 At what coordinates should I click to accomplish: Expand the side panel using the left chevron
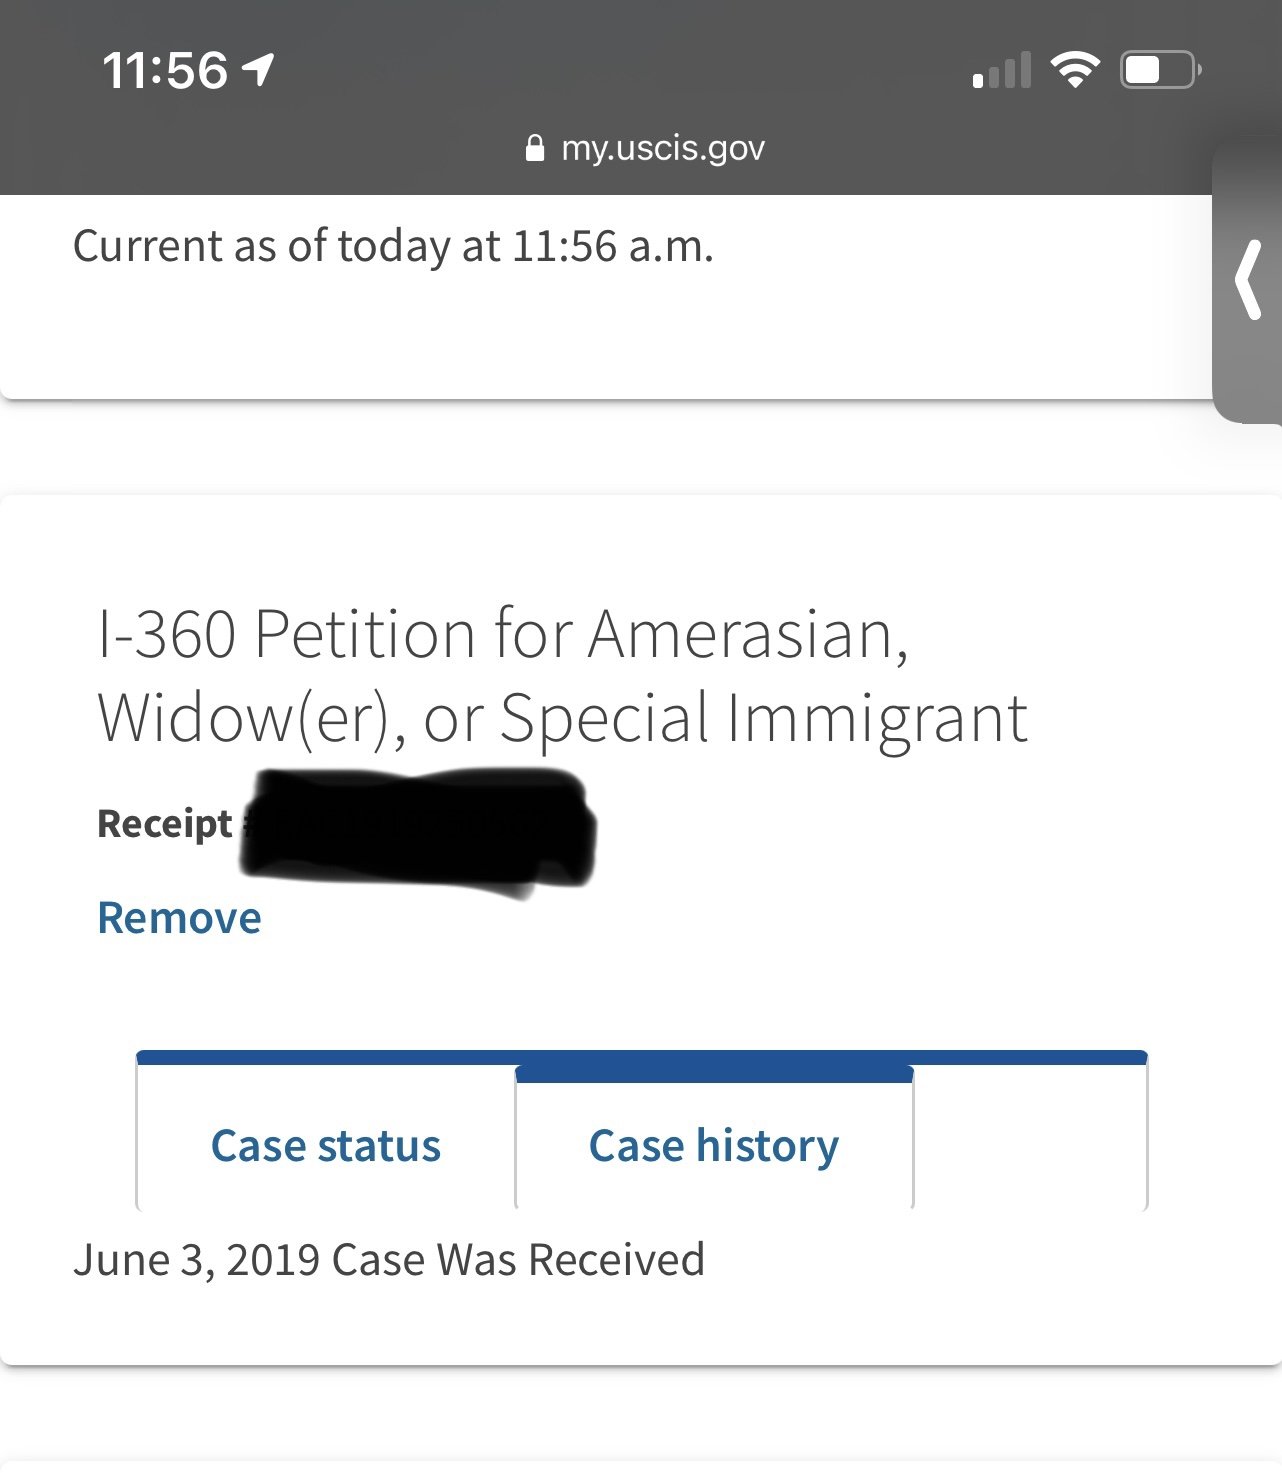point(1248,281)
